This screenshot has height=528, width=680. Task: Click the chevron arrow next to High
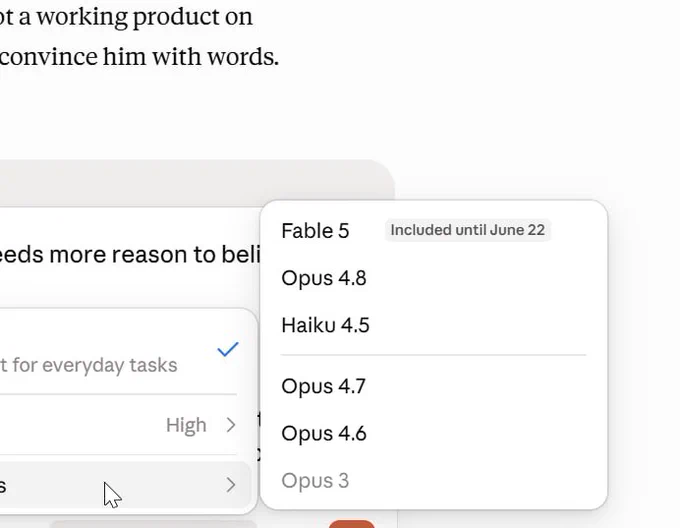pos(231,425)
